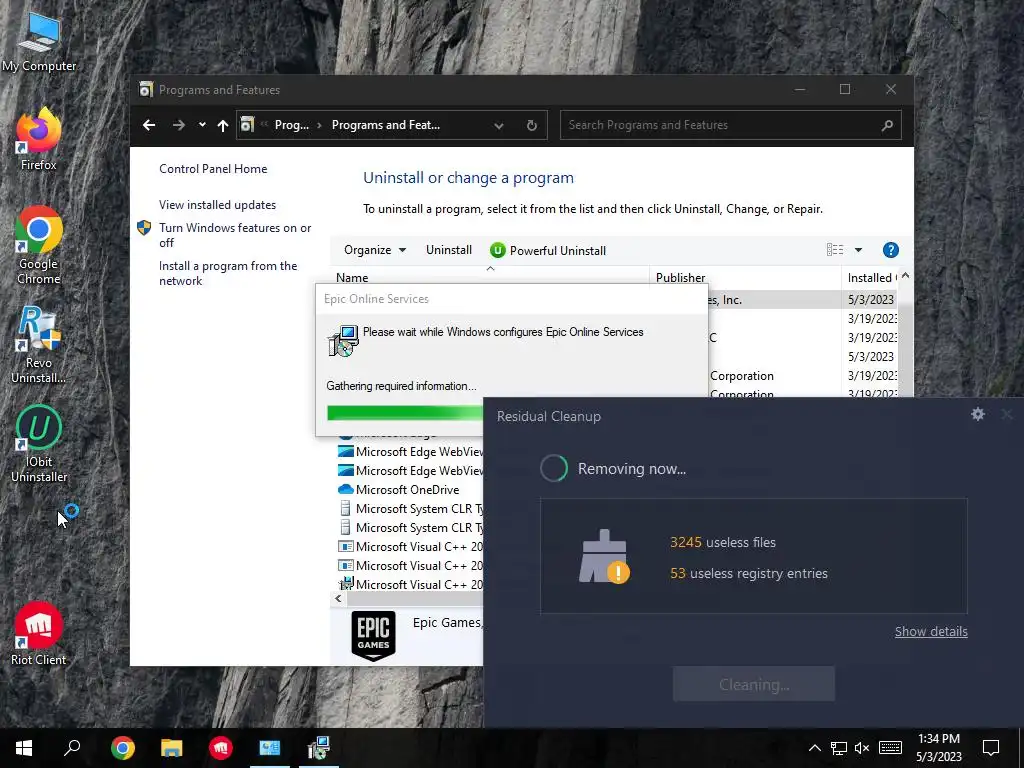The image size is (1024, 768).
Task: Click the horizontal scrollbar left arrow
Action: pos(338,598)
